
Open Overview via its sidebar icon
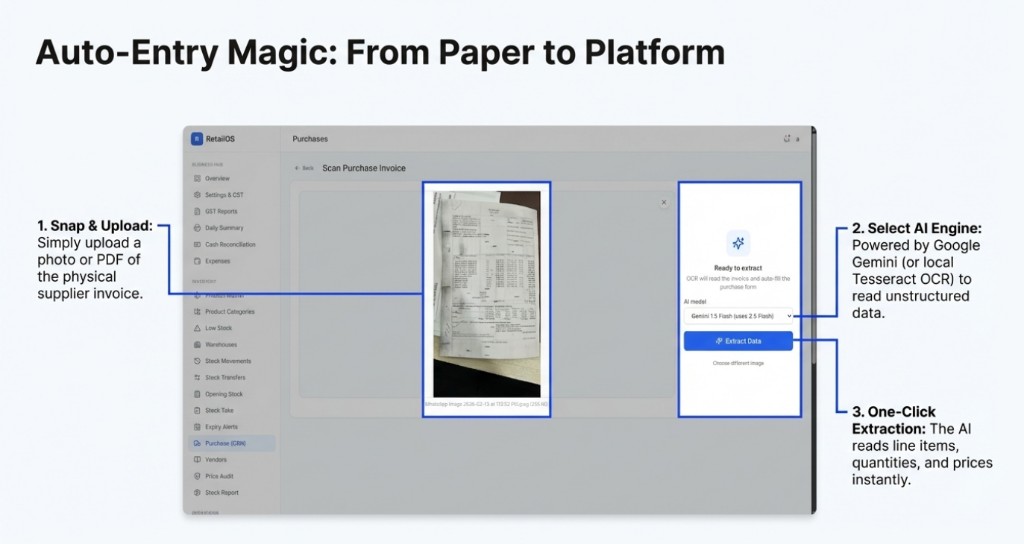pos(197,178)
